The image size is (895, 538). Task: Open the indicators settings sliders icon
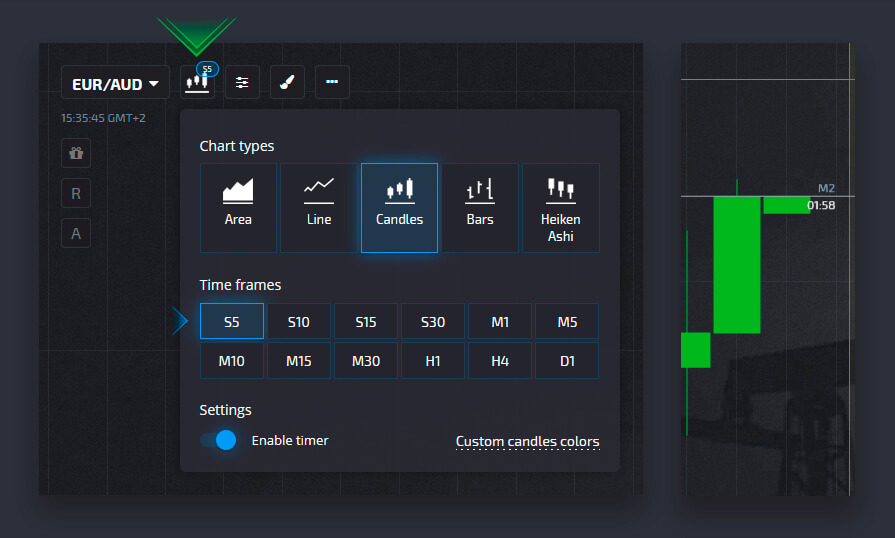tap(242, 82)
